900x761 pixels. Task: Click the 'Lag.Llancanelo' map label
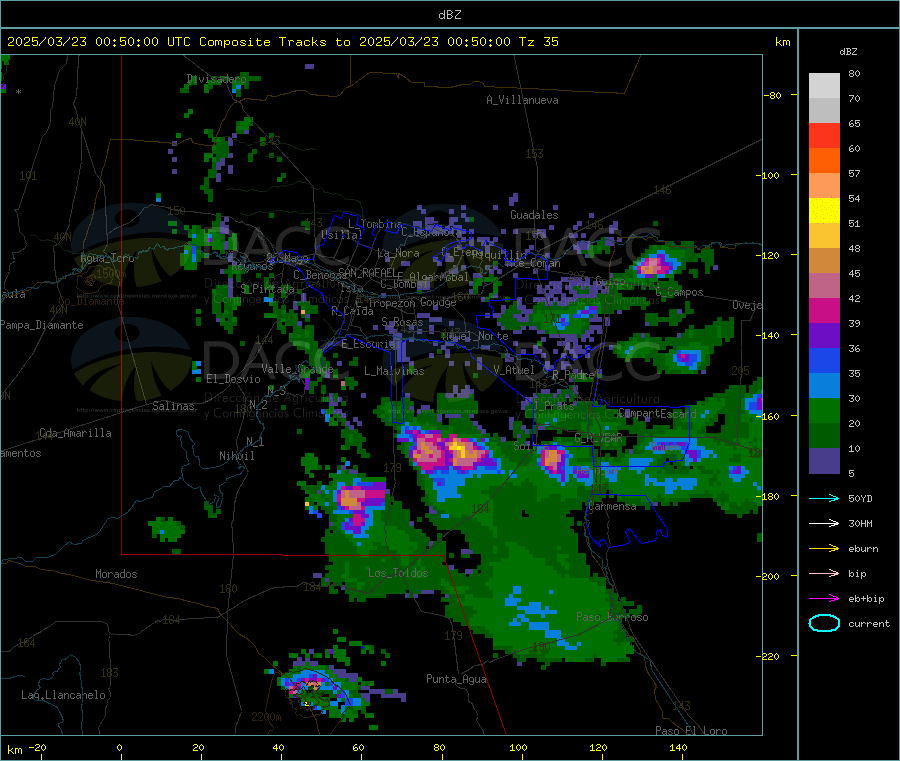pos(63,695)
